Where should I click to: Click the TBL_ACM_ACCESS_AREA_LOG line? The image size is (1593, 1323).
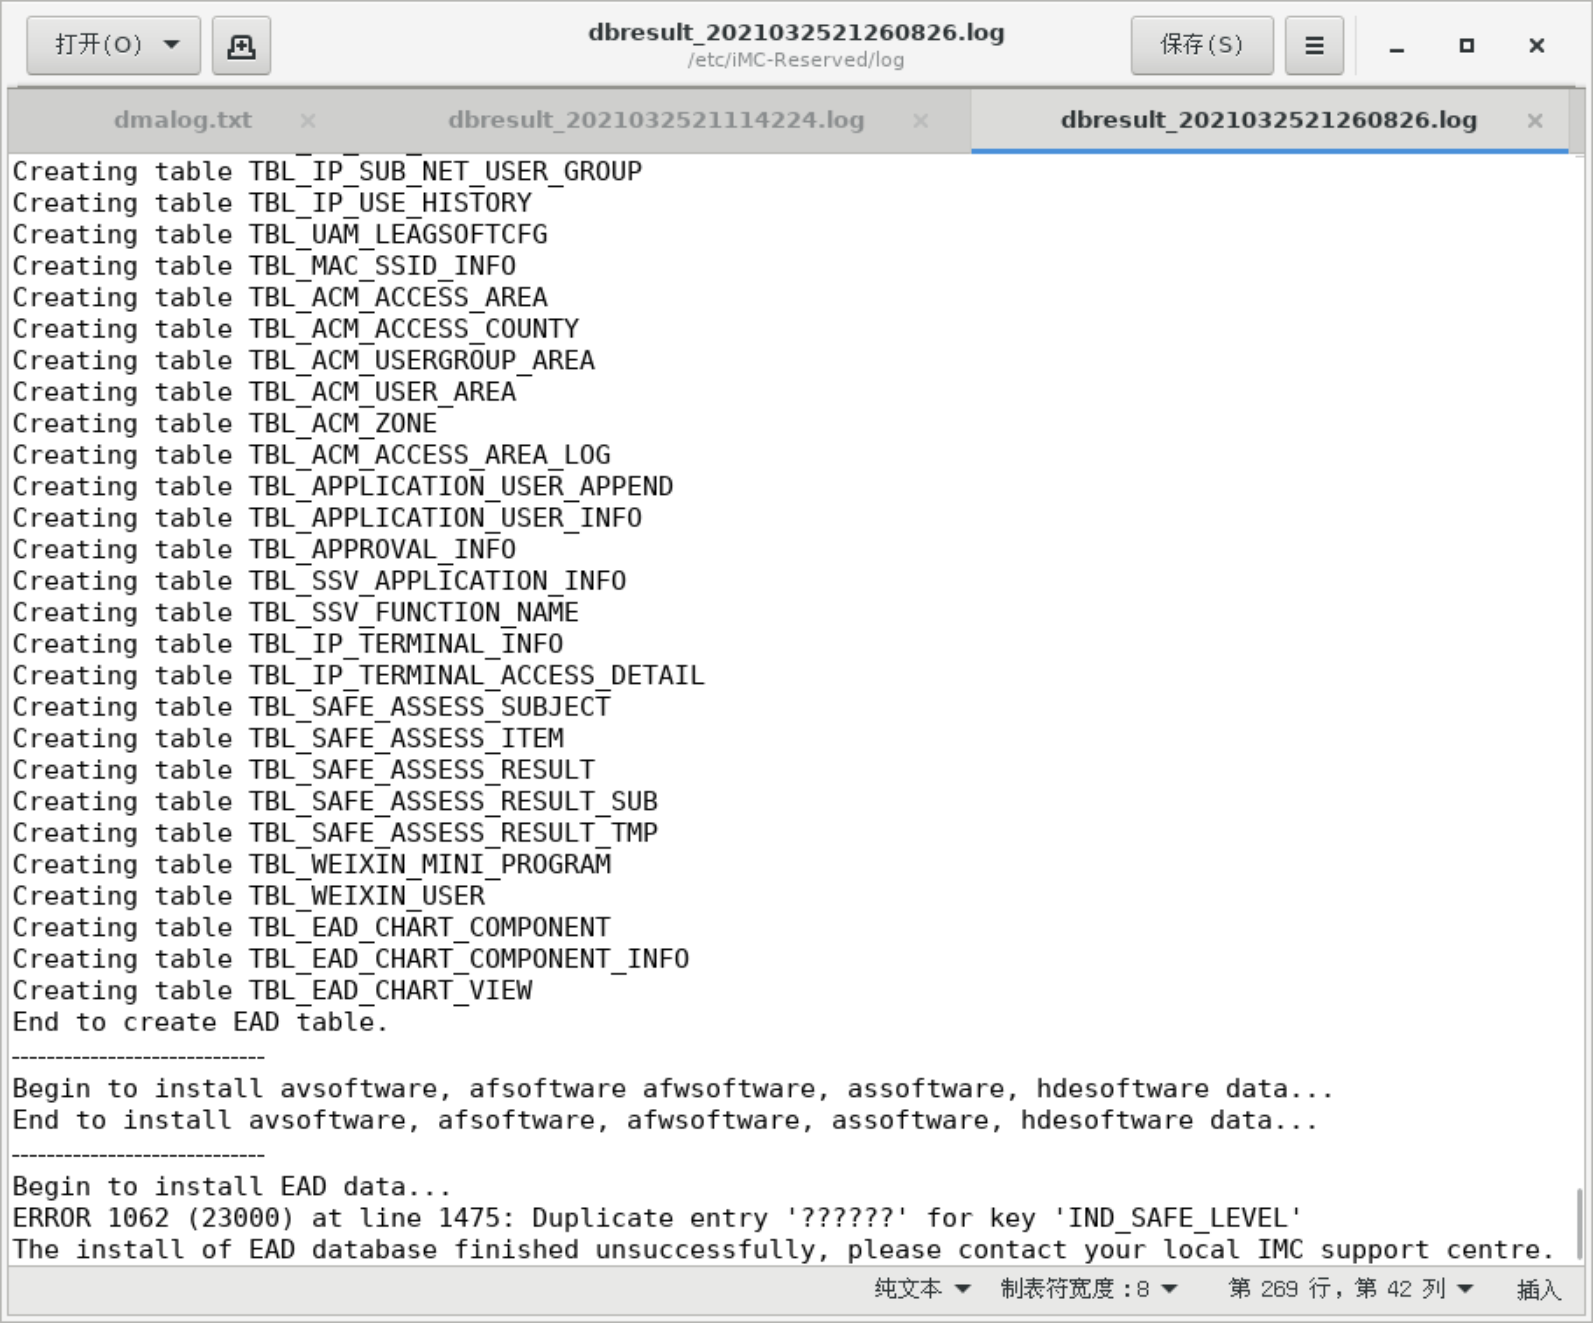click(x=312, y=455)
